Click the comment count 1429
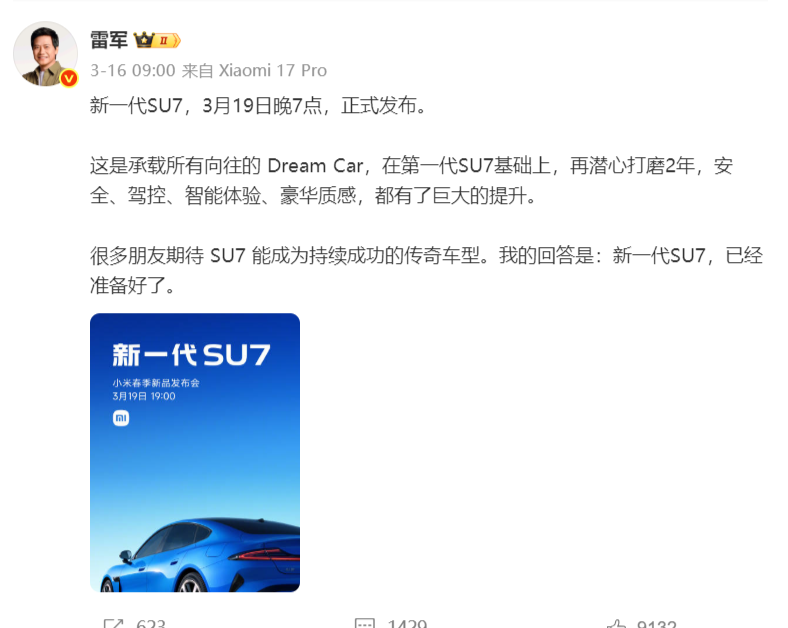The width and height of the screenshot is (788, 628). tap(407, 623)
